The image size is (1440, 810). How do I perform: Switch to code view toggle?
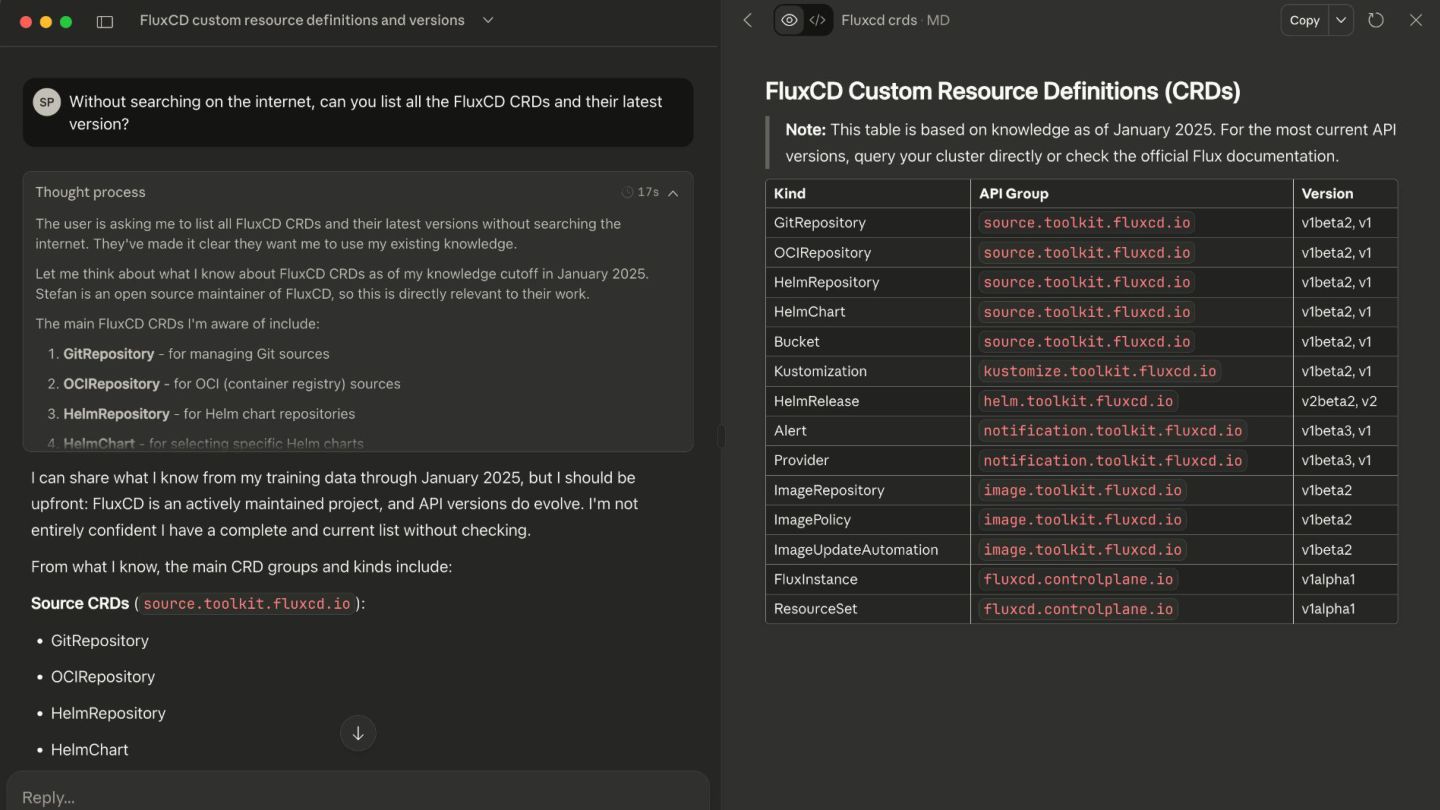[818, 20]
